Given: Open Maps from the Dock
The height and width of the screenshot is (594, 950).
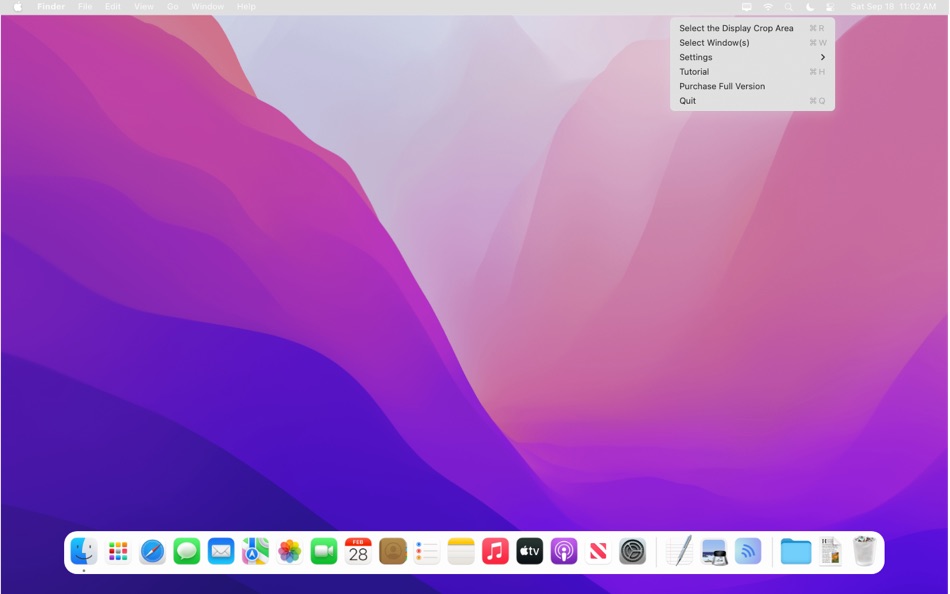Looking at the screenshot, I should click(x=254, y=551).
